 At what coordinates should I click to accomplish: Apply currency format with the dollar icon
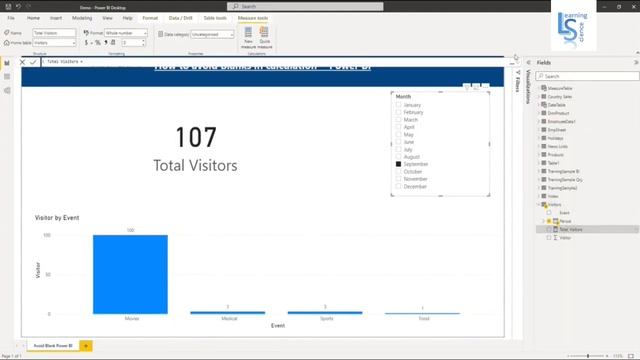(x=86, y=42)
